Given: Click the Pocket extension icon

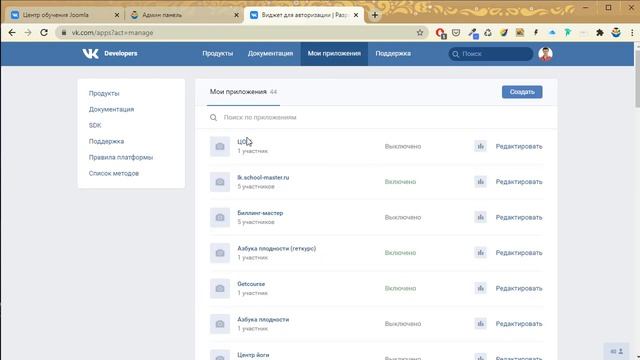Looking at the screenshot, I should click(456, 33).
